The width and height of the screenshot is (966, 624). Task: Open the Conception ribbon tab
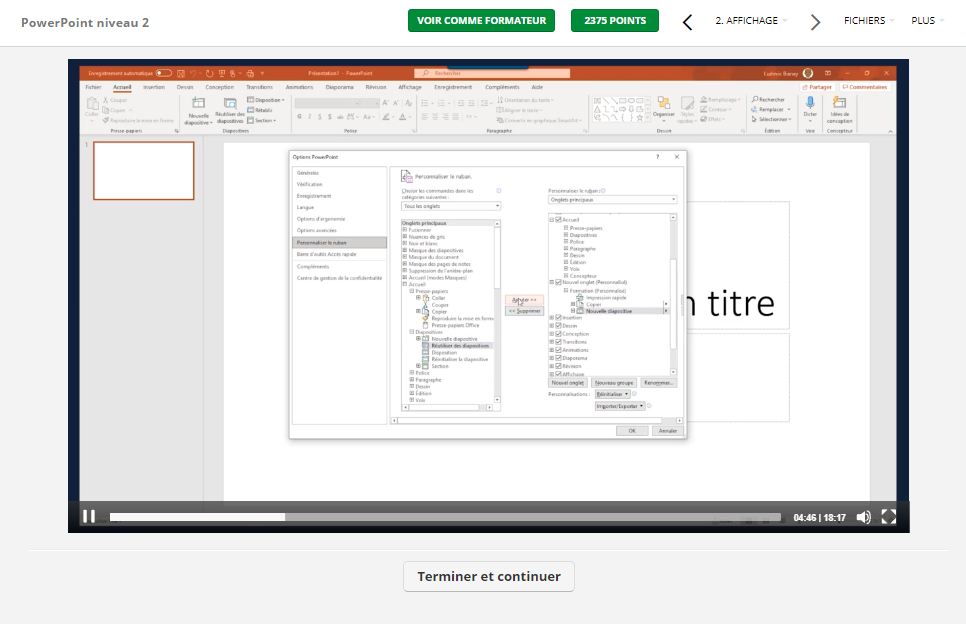[219, 87]
